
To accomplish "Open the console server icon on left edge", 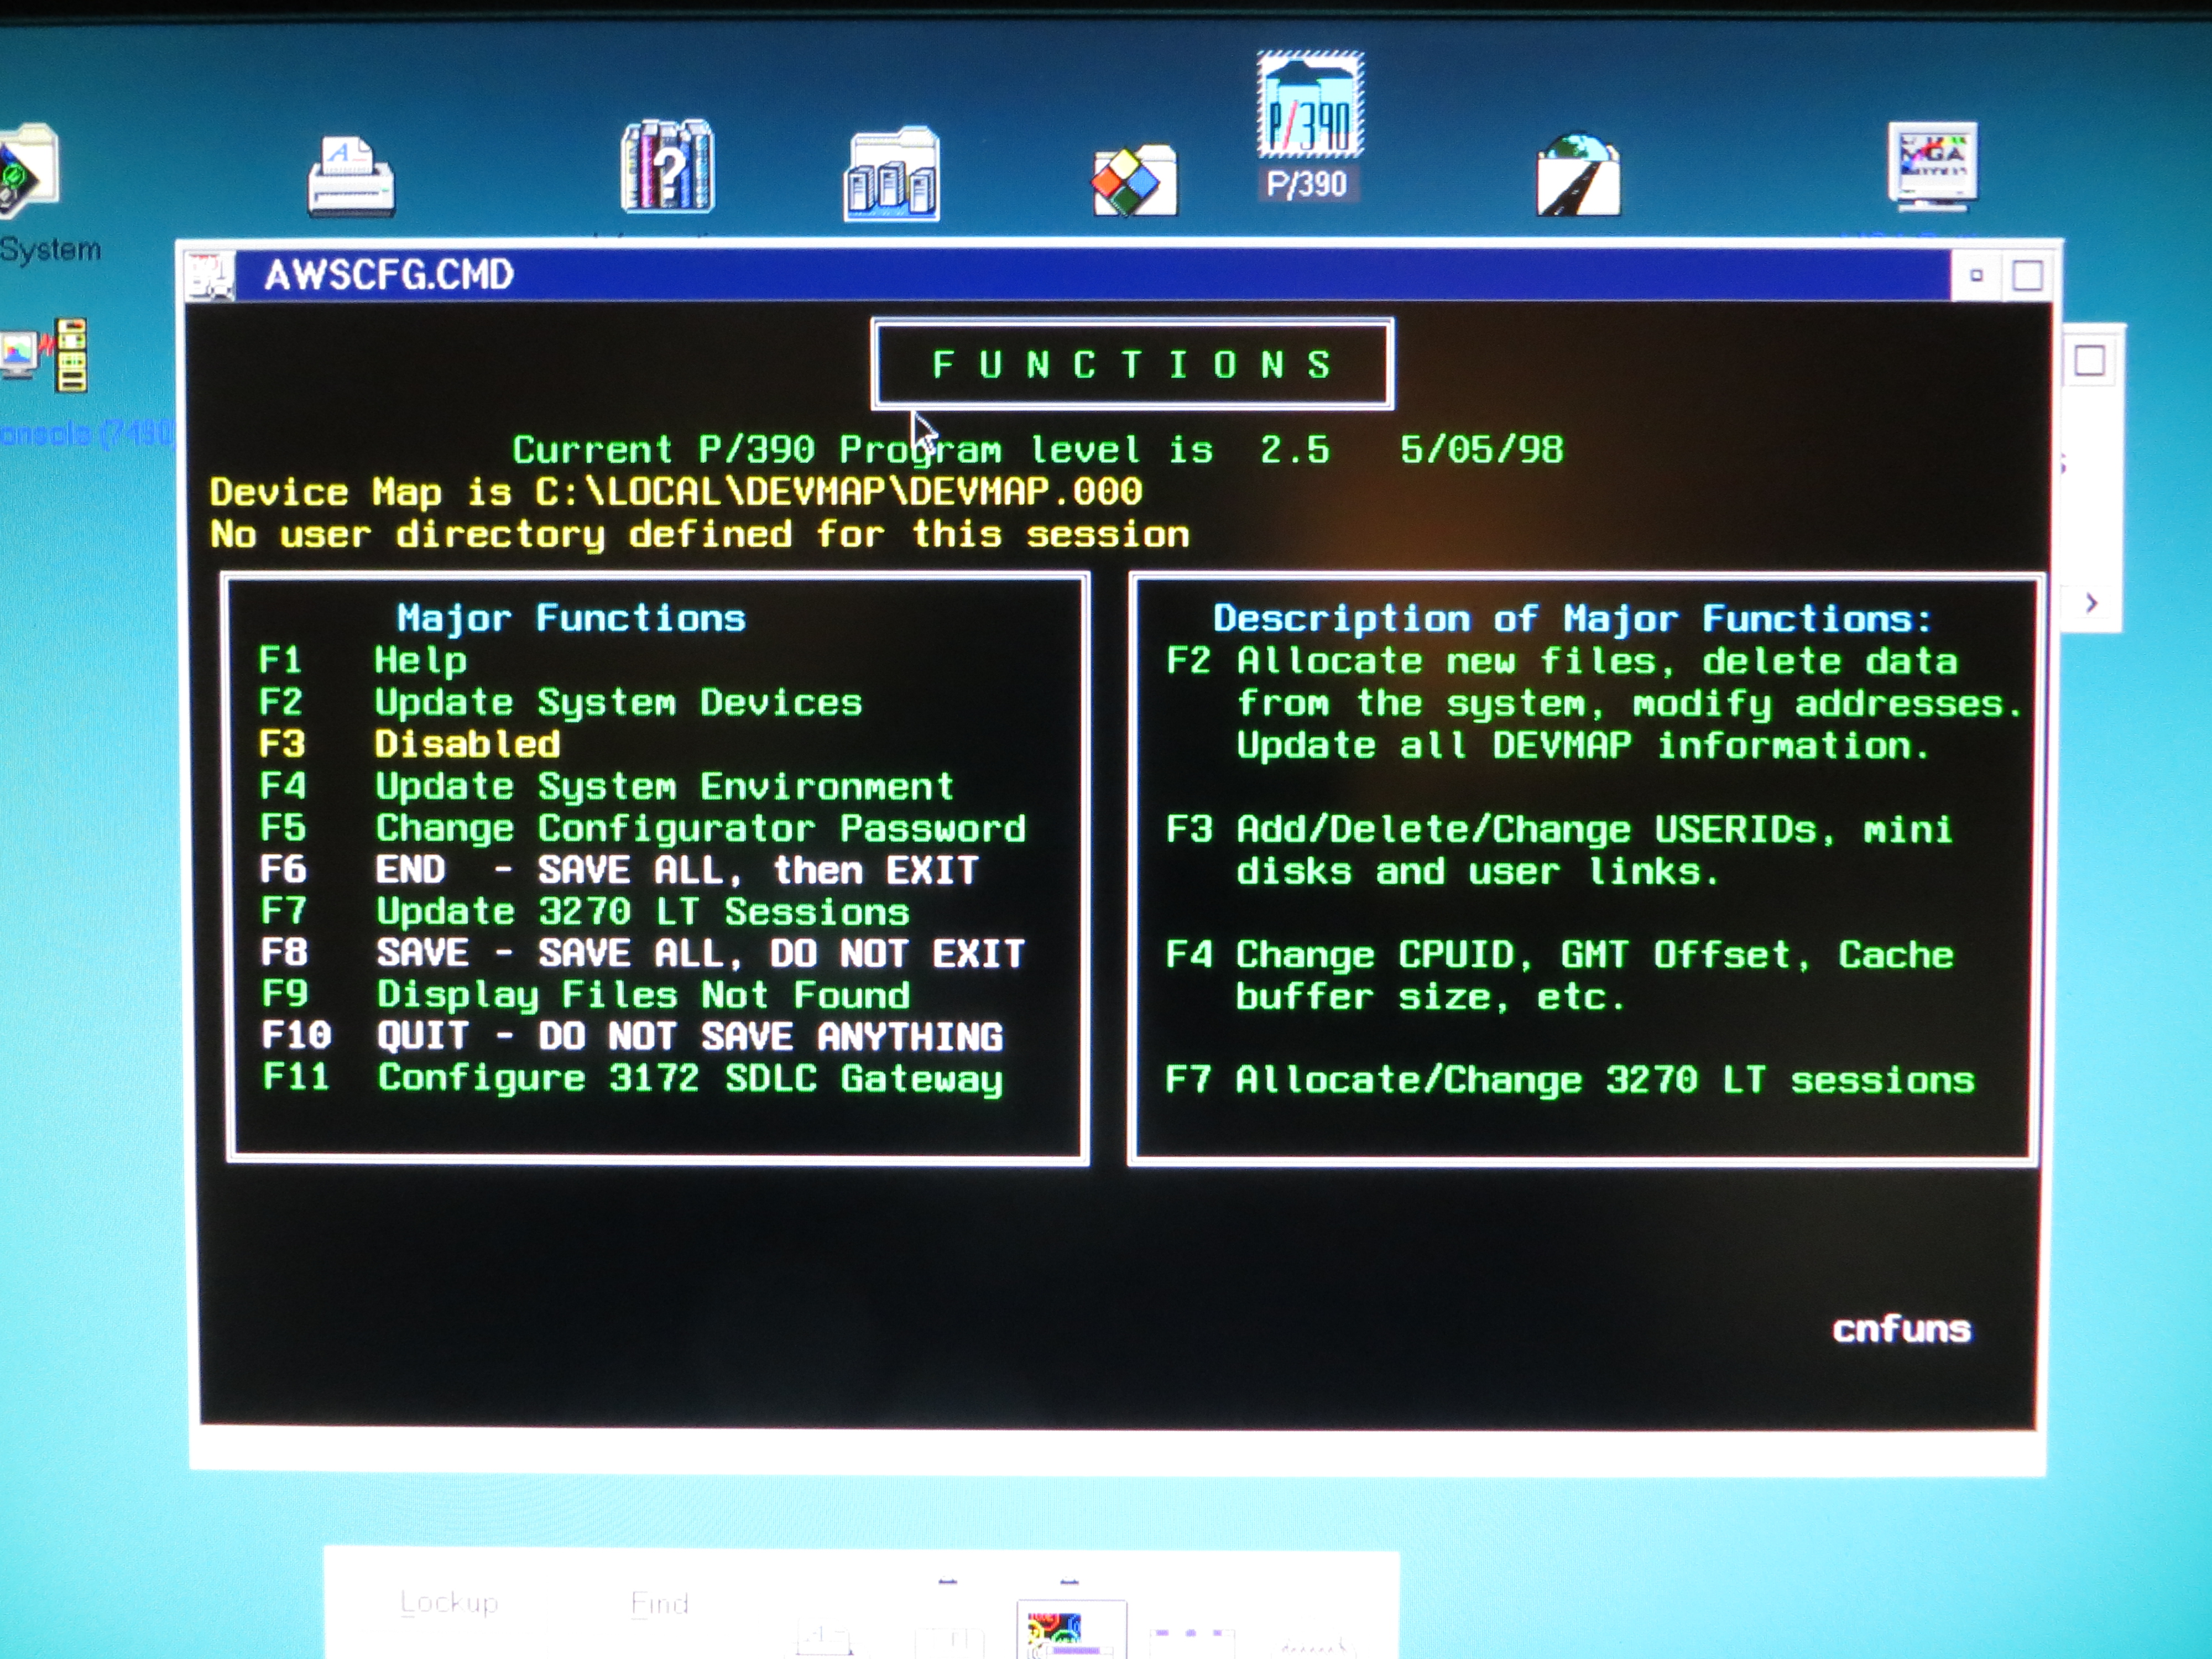I will point(45,355).
